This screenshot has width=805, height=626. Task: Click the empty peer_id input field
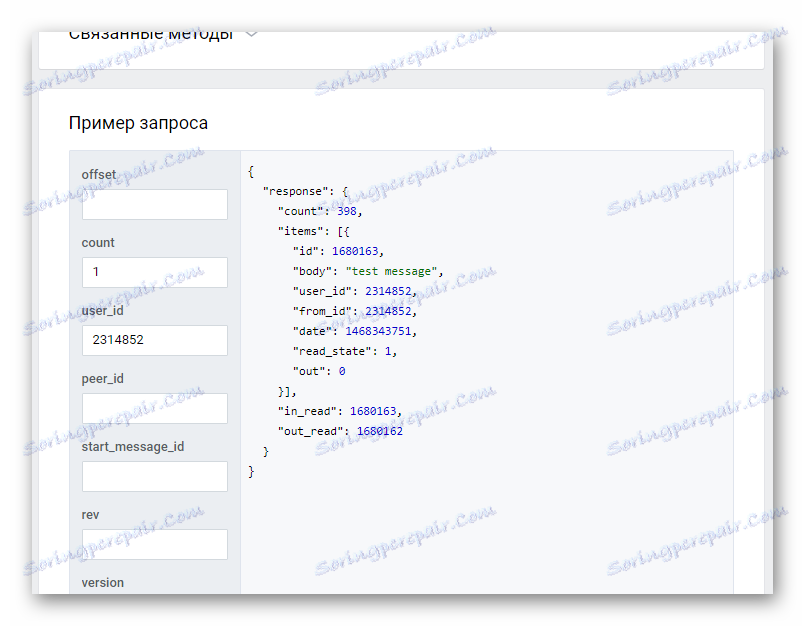coord(154,408)
